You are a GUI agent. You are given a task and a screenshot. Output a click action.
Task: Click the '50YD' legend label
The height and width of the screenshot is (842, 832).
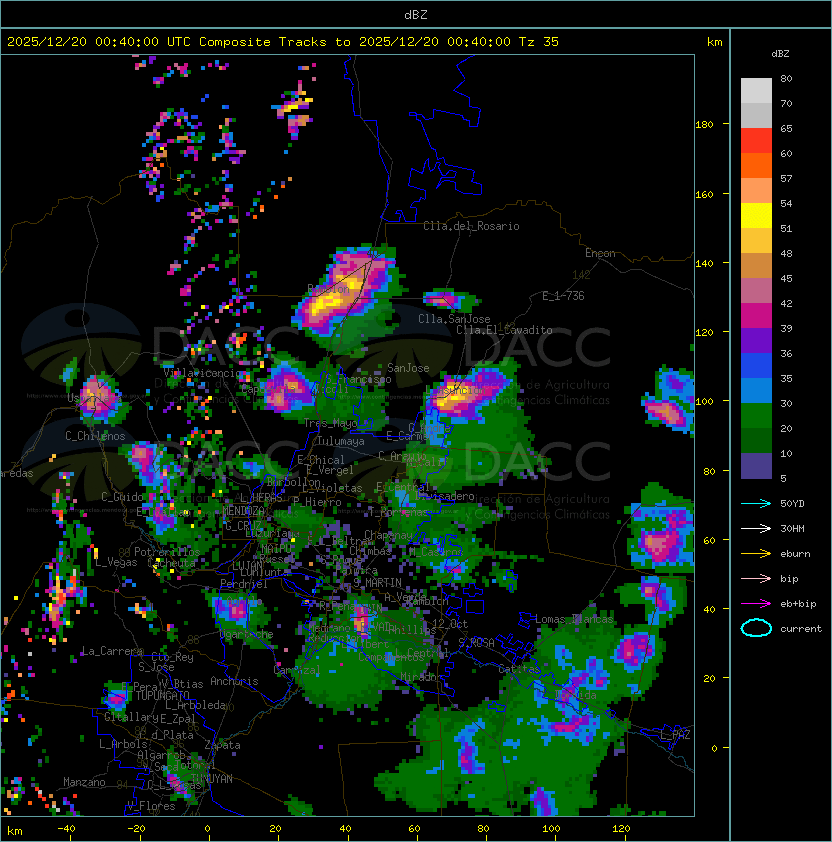(792, 504)
